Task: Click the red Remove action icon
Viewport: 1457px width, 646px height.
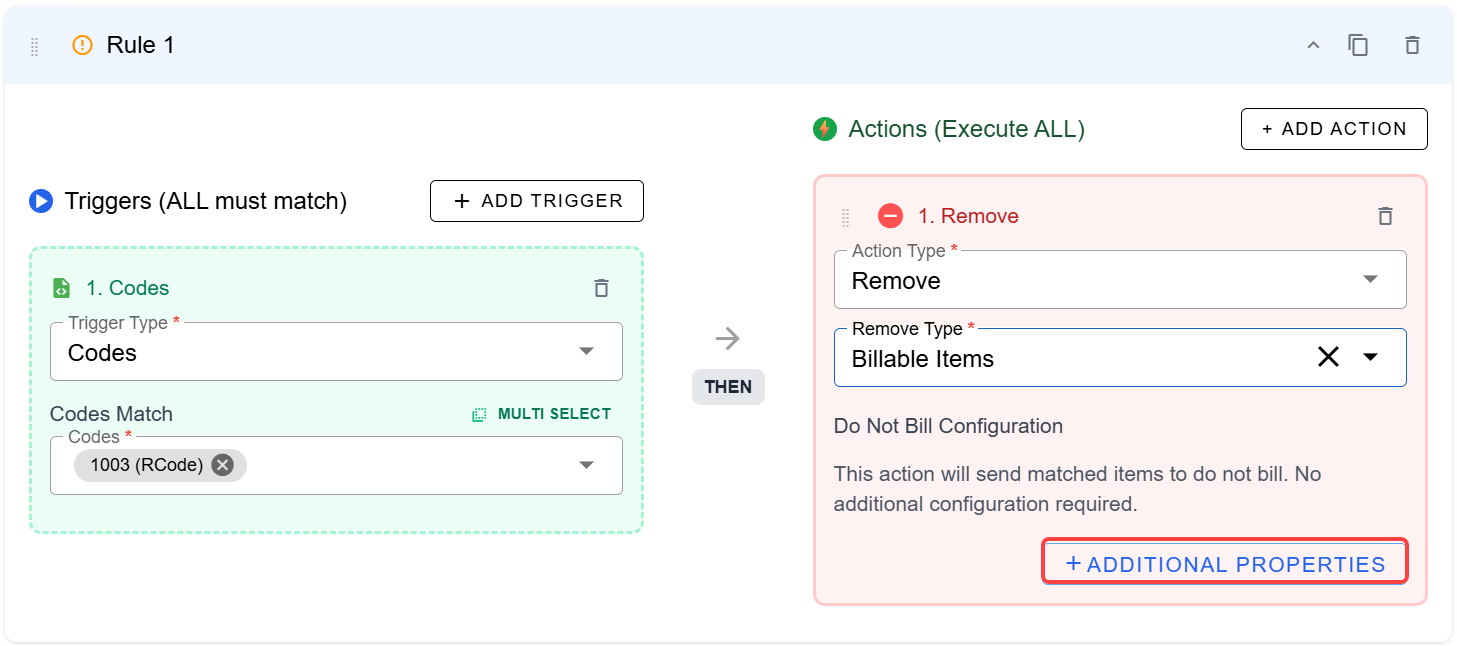Action: [x=890, y=216]
